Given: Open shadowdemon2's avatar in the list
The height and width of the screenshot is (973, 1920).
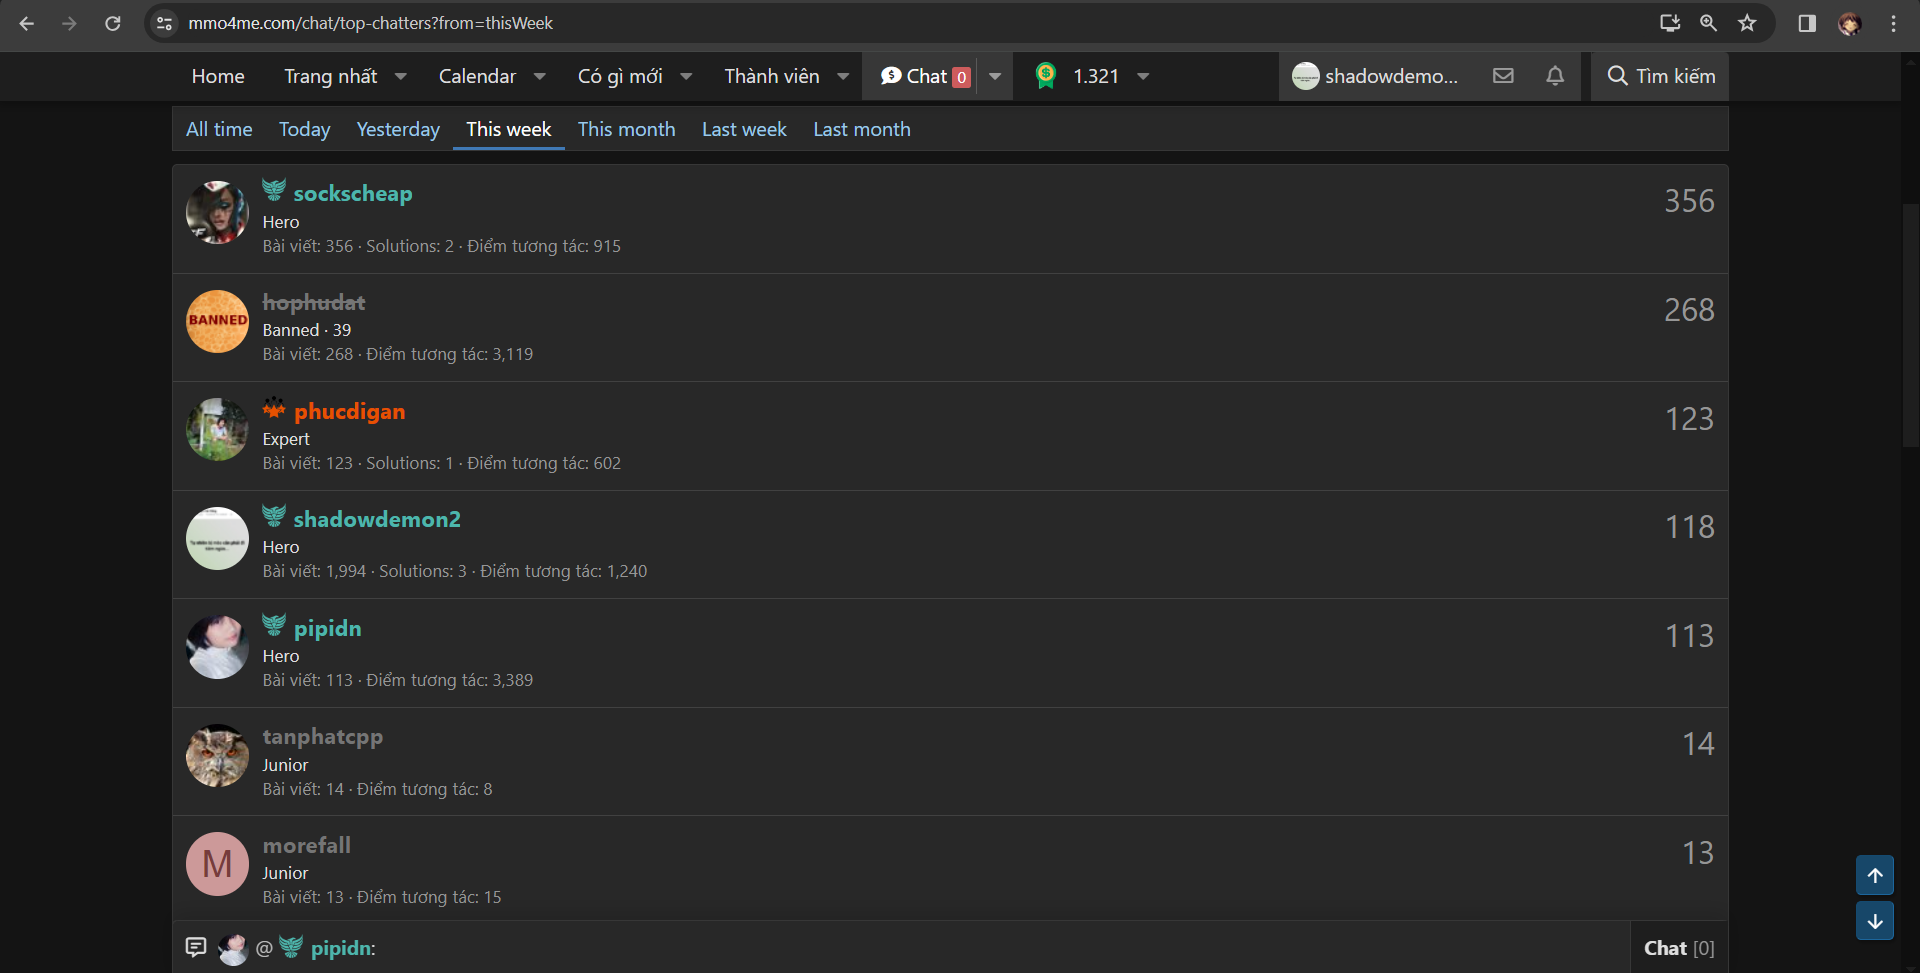Looking at the screenshot, I should pyautogui.click(x=217, y=538).
